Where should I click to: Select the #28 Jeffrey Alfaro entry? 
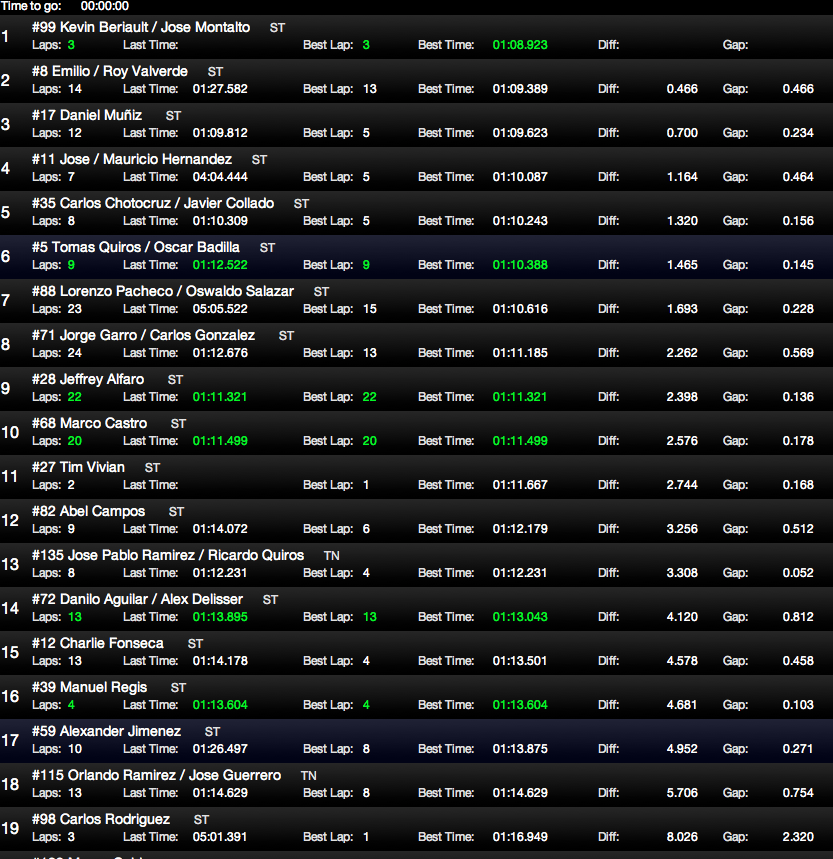tap(88, 379)
